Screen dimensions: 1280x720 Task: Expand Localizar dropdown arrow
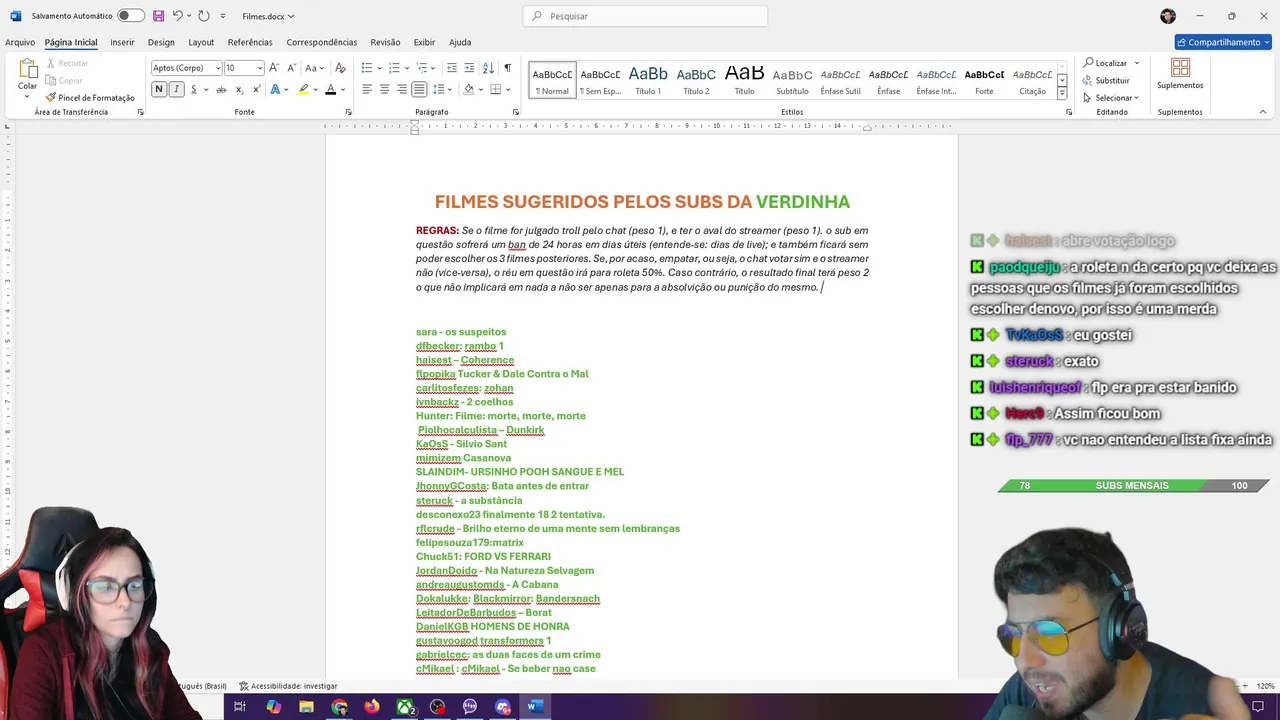coord(1137,63)
